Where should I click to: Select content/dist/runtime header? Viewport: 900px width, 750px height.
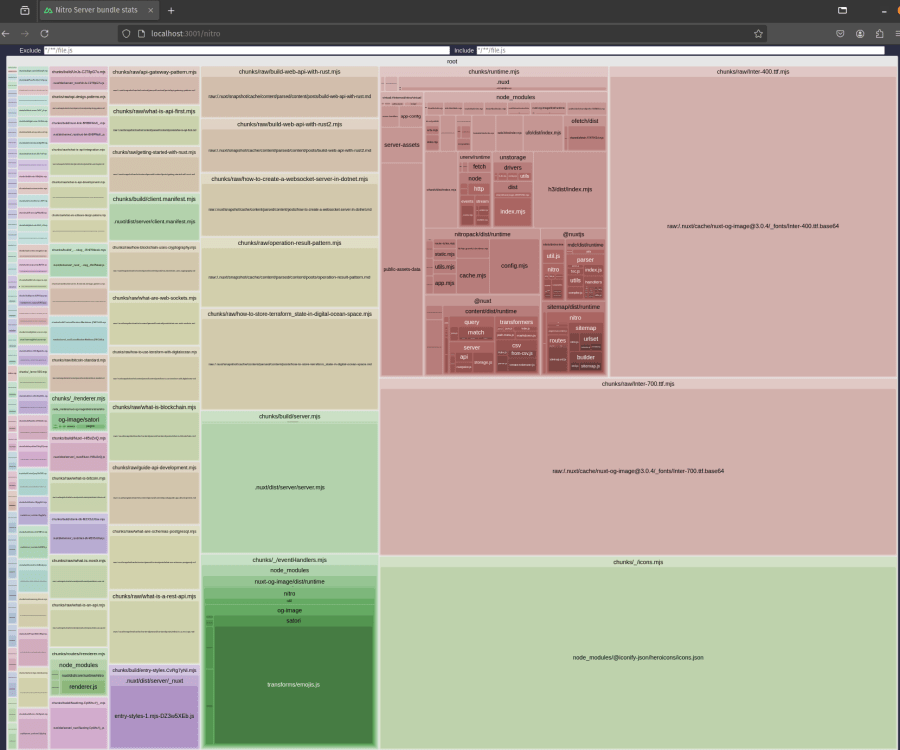pos(491,311)
